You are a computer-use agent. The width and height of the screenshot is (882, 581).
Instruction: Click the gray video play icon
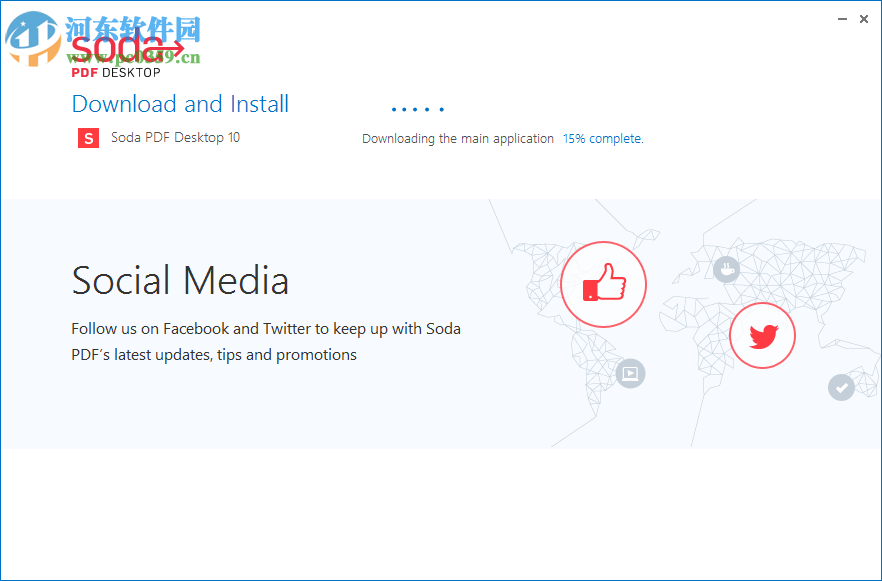pyautogui.click(x=630, y=373)
